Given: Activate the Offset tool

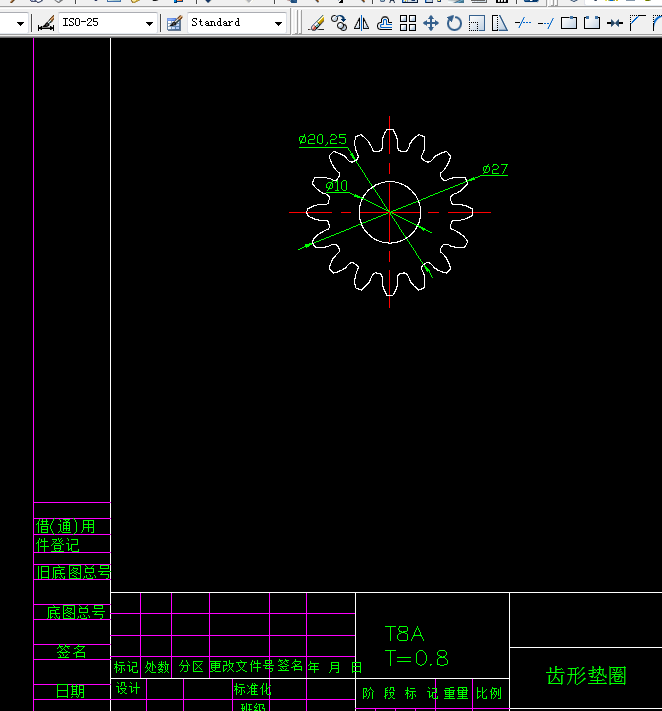Looking at the screenshot, I should [x=385, y=23].
